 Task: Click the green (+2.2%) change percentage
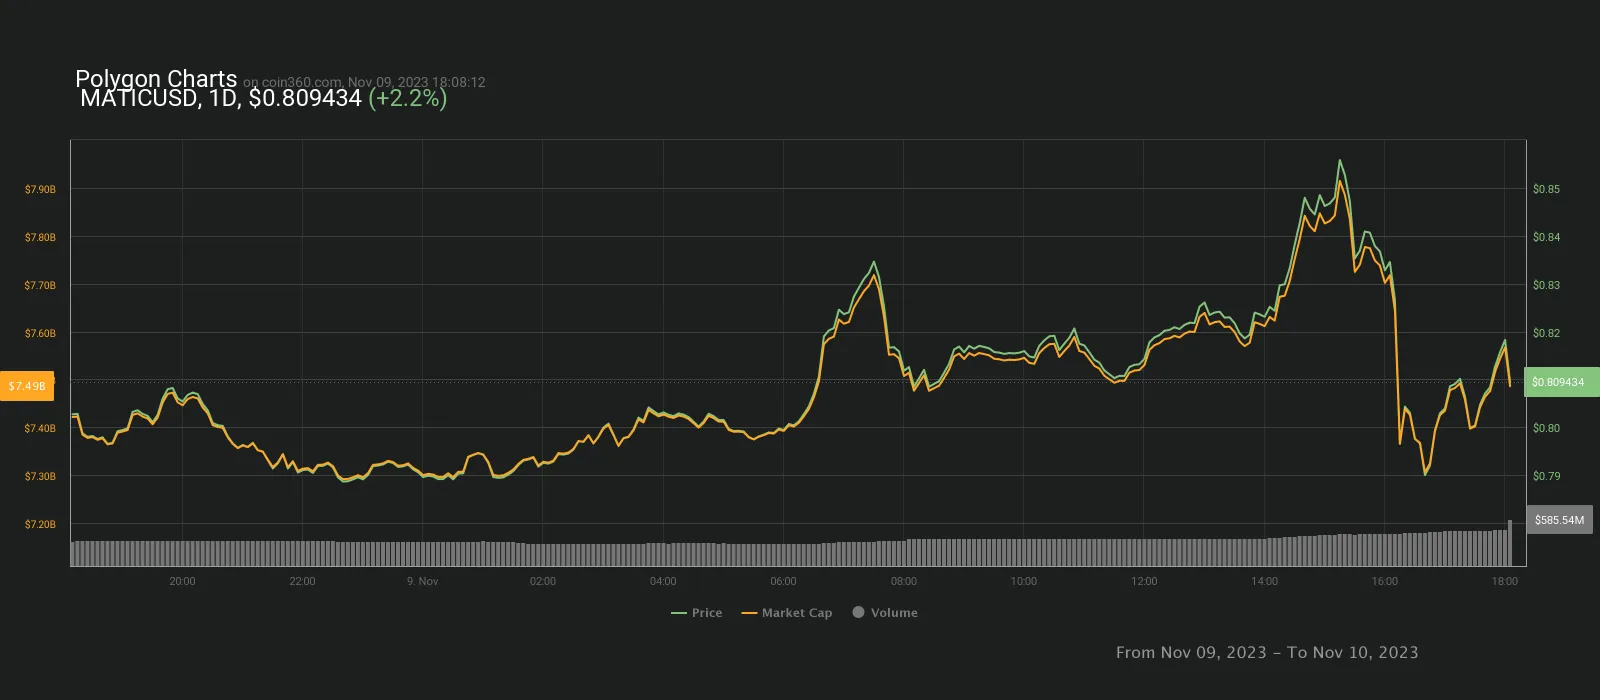point(407,98)
